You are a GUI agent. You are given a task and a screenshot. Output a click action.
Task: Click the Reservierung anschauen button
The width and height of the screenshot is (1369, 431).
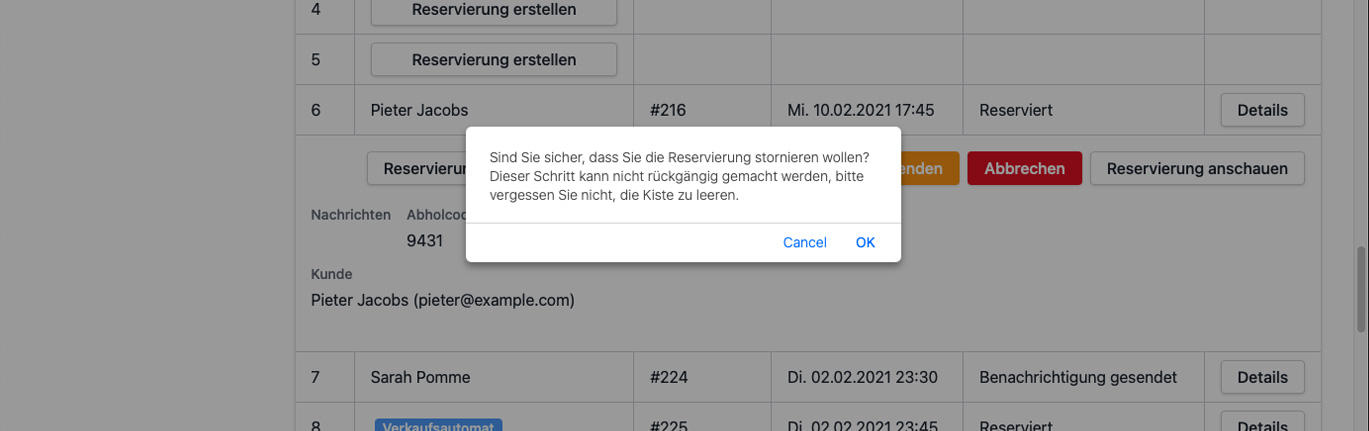pyautogui.click(x=1197, y=169)
